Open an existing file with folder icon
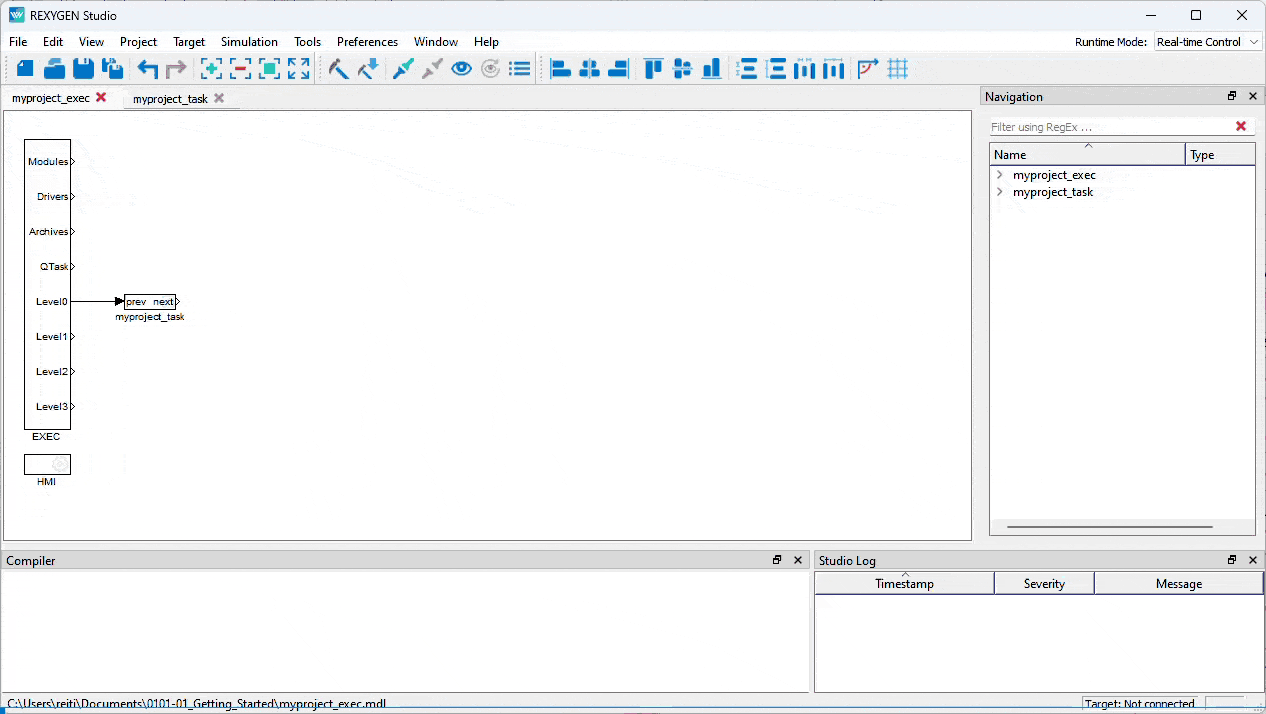 tap(54, 69)
